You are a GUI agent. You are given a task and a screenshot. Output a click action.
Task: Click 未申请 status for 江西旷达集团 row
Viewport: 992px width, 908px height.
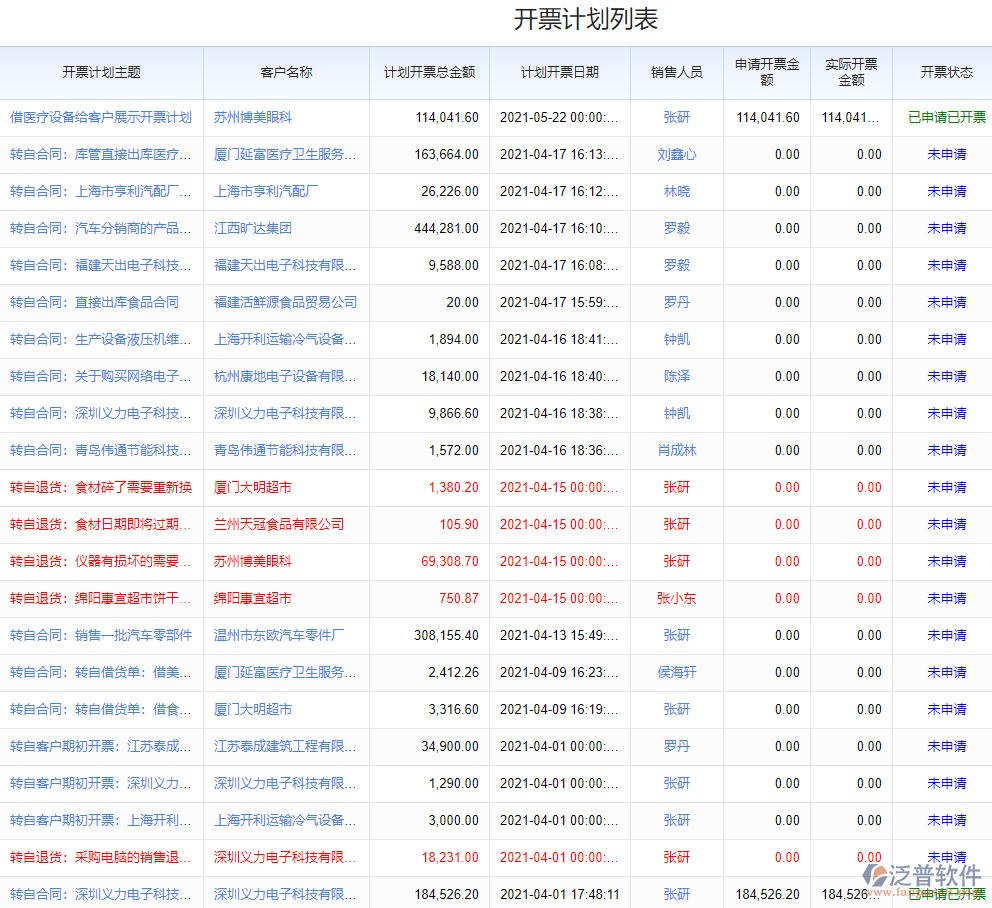(946, 228)
